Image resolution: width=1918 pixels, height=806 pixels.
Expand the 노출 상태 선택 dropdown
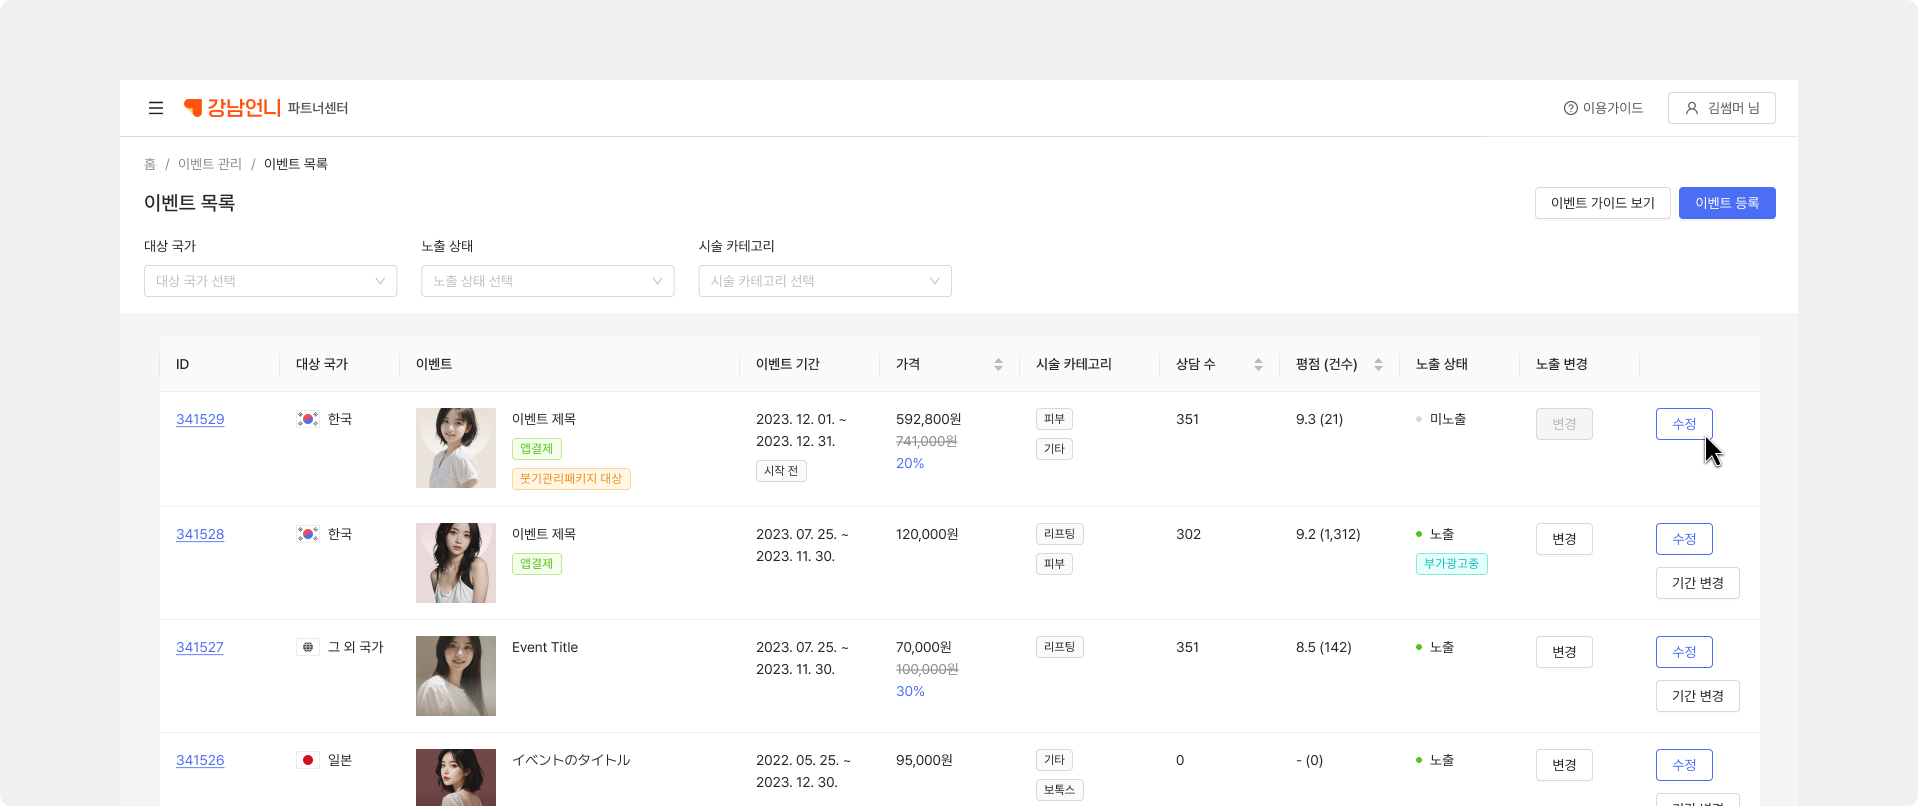[547, 281]
